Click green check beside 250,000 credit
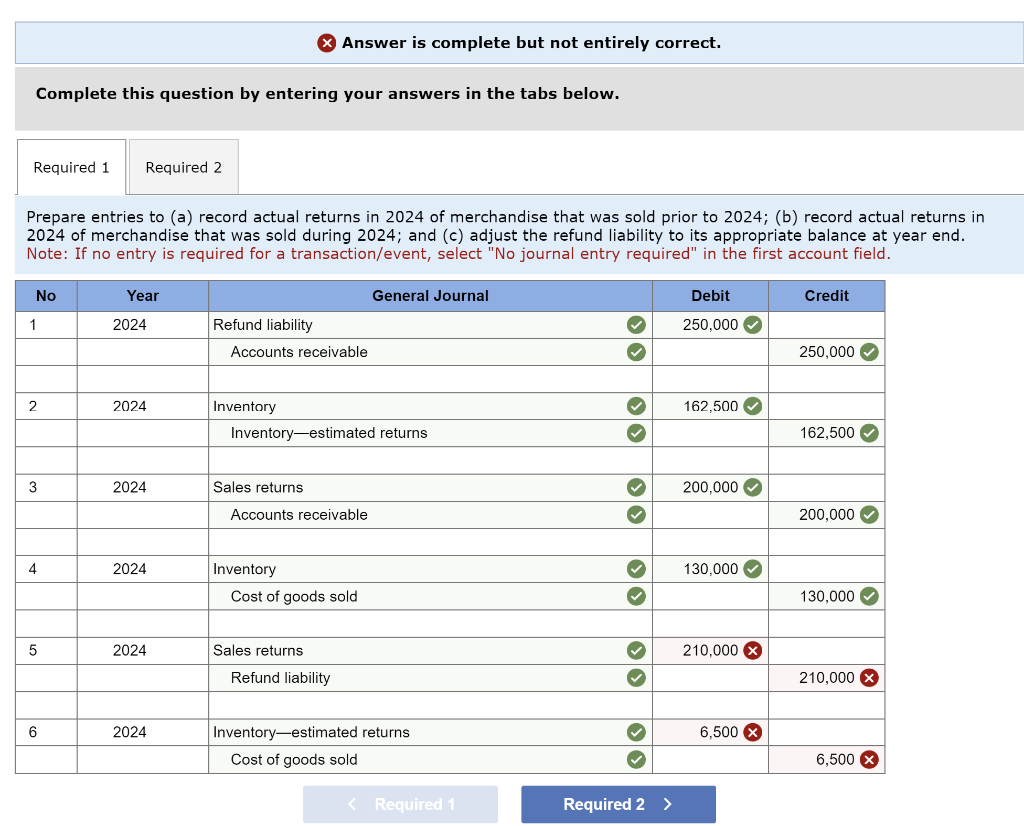The width and height of the screenshot is (1024, 826). (x=869, y=352)
